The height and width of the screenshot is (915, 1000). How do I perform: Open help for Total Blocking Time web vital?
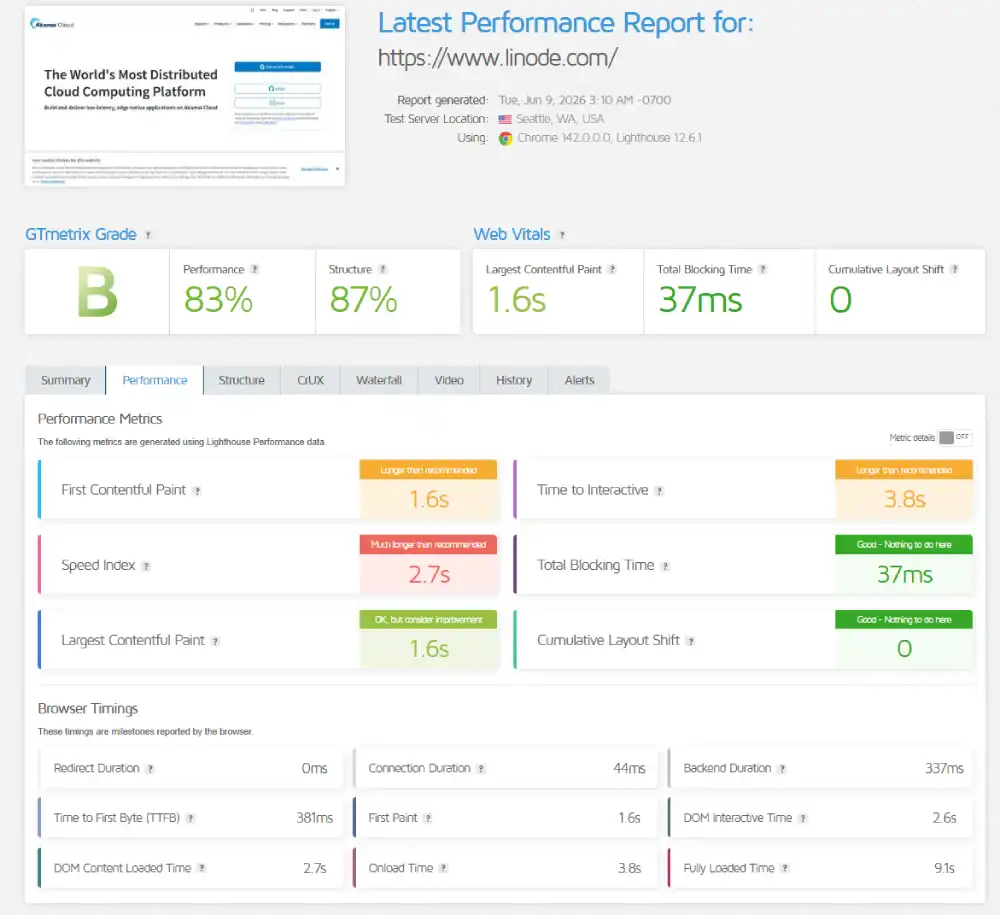[x=762, y=270]
